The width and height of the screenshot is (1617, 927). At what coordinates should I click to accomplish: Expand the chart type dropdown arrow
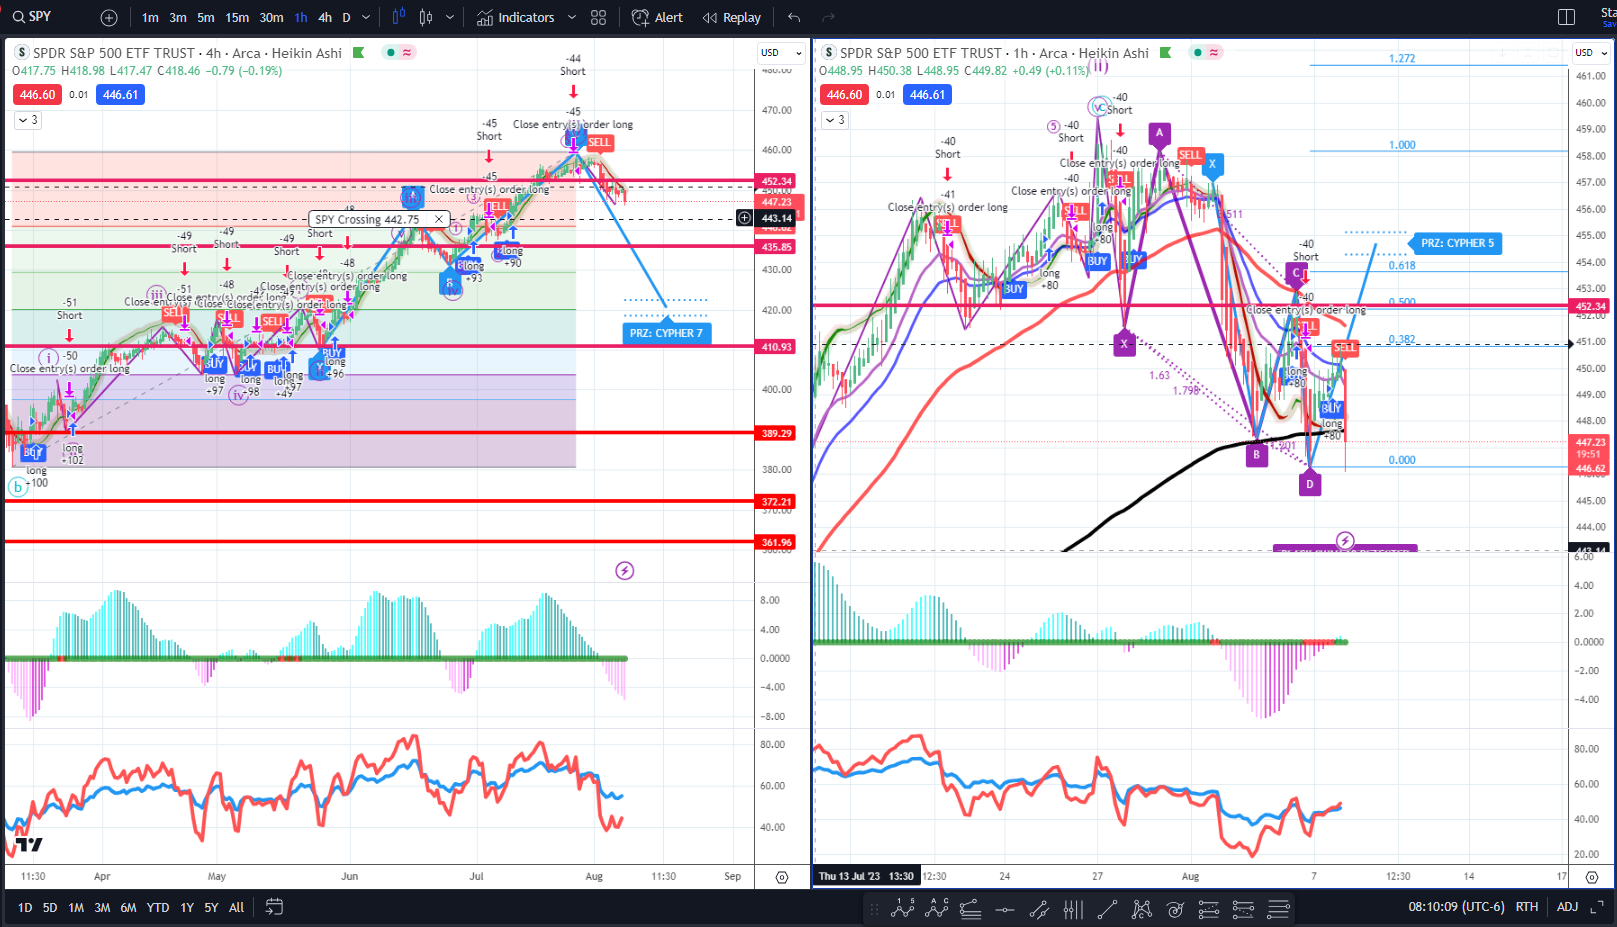[450, 18]
